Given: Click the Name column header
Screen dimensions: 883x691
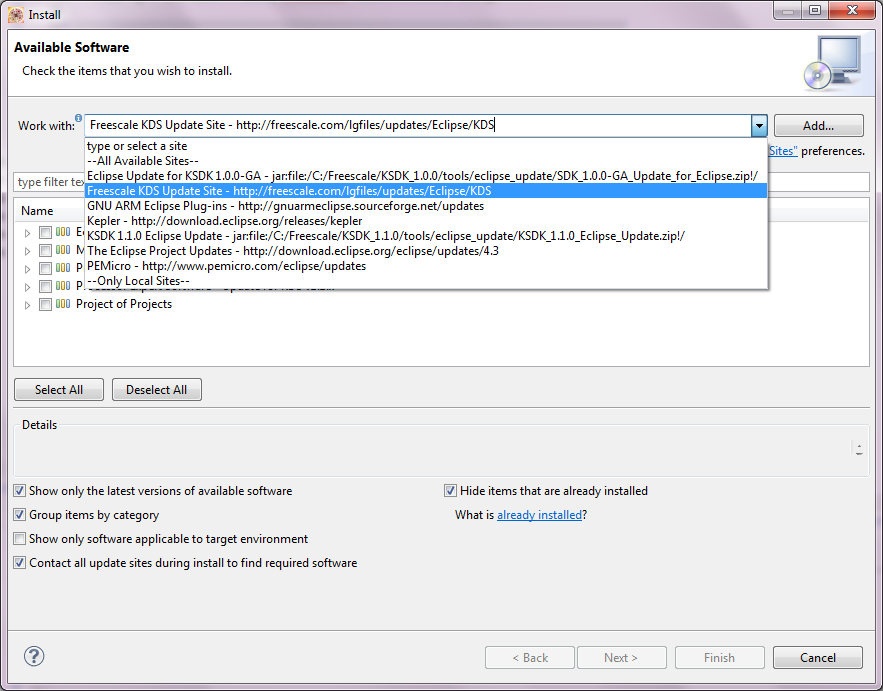Looking at the screenshot, I should 37,211.
